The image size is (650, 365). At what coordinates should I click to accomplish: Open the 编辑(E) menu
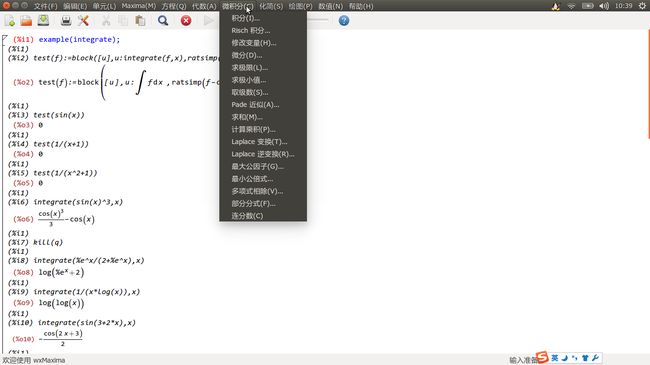pos(75,6)
